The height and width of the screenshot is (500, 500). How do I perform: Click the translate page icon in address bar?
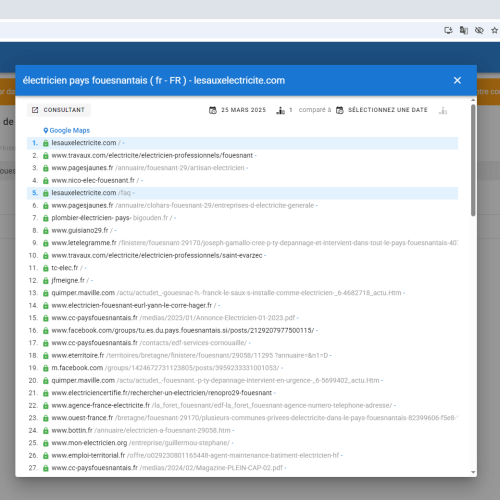(464, 30)
